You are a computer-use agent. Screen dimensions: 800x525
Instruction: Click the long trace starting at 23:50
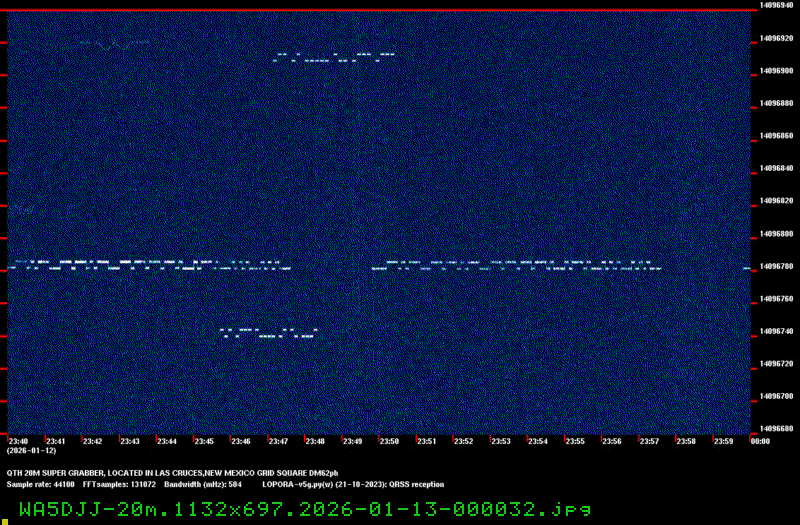pyautogui.click(x=516, y=265)
